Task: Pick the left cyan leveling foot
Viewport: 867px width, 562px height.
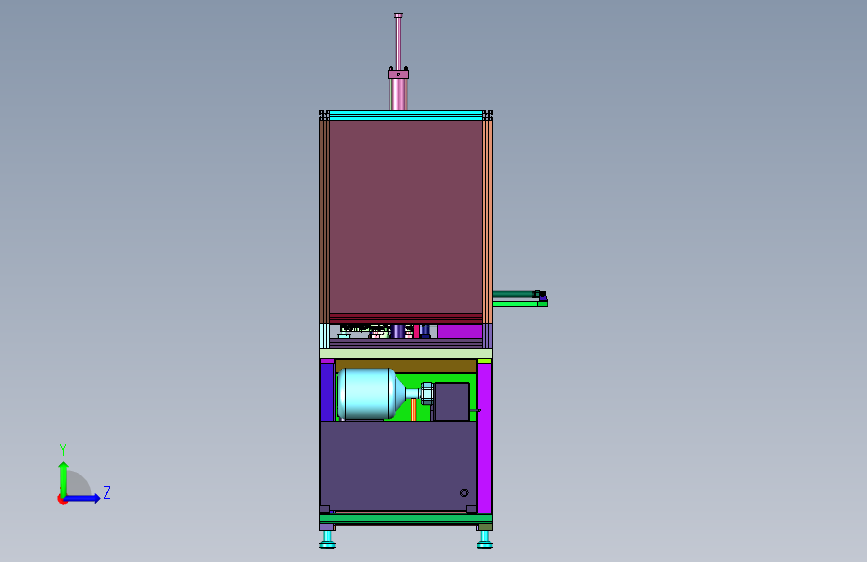Action: [327, 539]
